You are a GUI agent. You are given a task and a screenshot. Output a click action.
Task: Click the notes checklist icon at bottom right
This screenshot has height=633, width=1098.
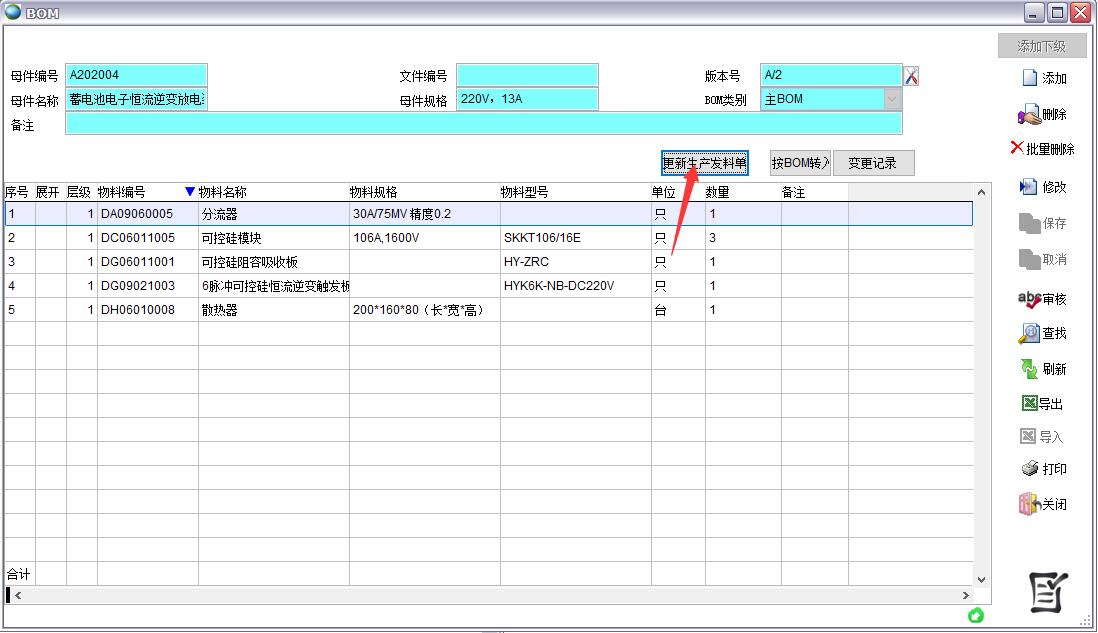pyautogui.click(x=1048, y=592)
